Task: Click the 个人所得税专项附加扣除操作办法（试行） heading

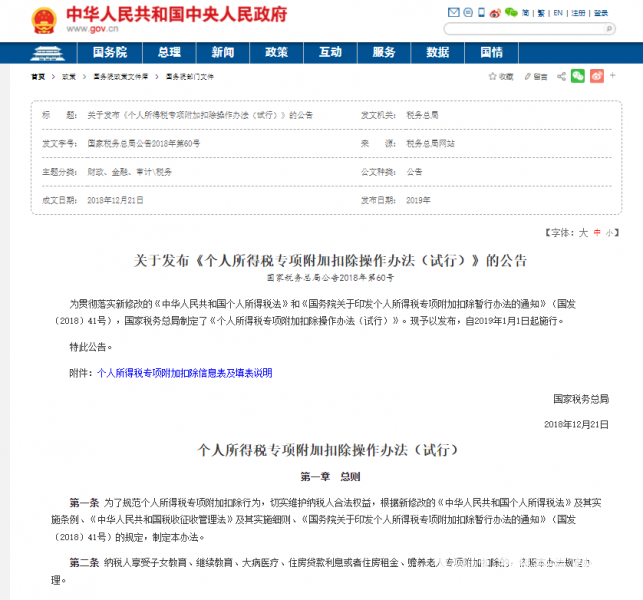Action: (328, 450)
